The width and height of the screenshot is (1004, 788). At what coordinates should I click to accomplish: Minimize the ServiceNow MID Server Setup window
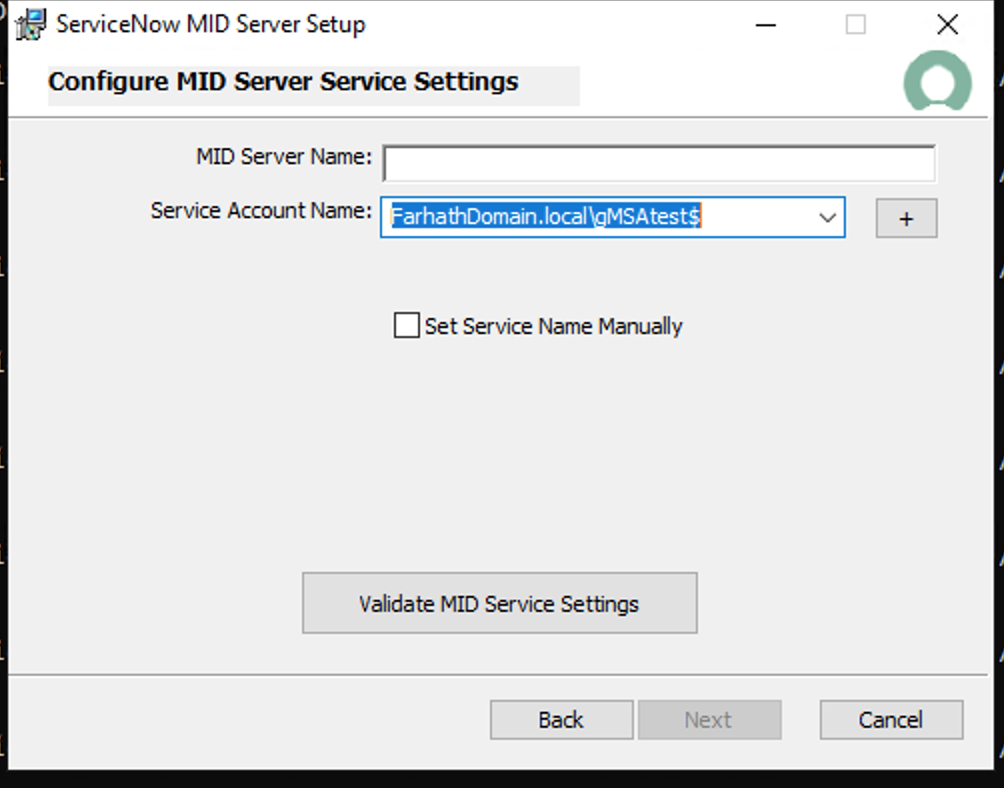(765, 25)
